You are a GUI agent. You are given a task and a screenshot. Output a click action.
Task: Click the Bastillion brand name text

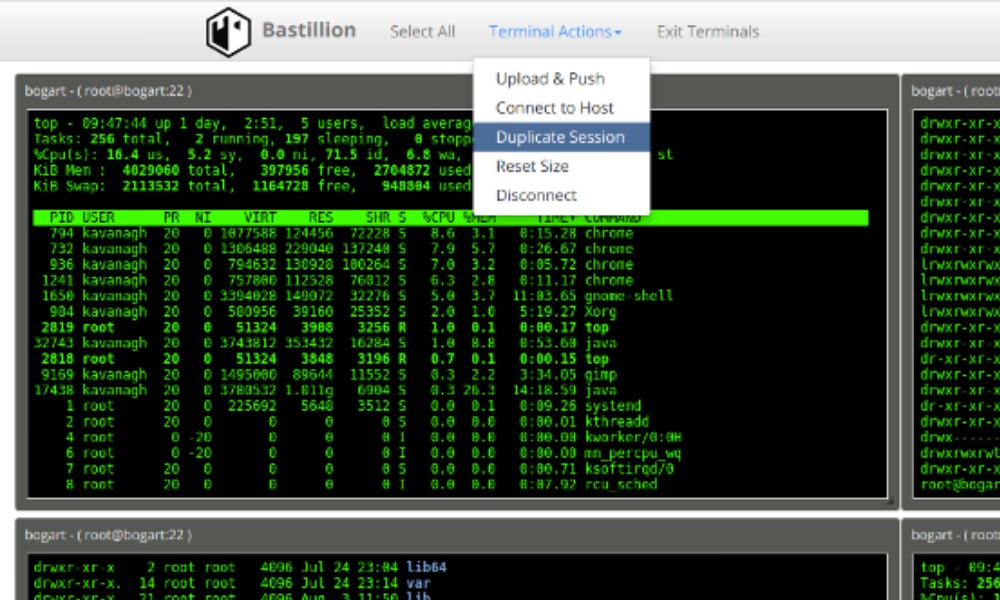point(308,30)
